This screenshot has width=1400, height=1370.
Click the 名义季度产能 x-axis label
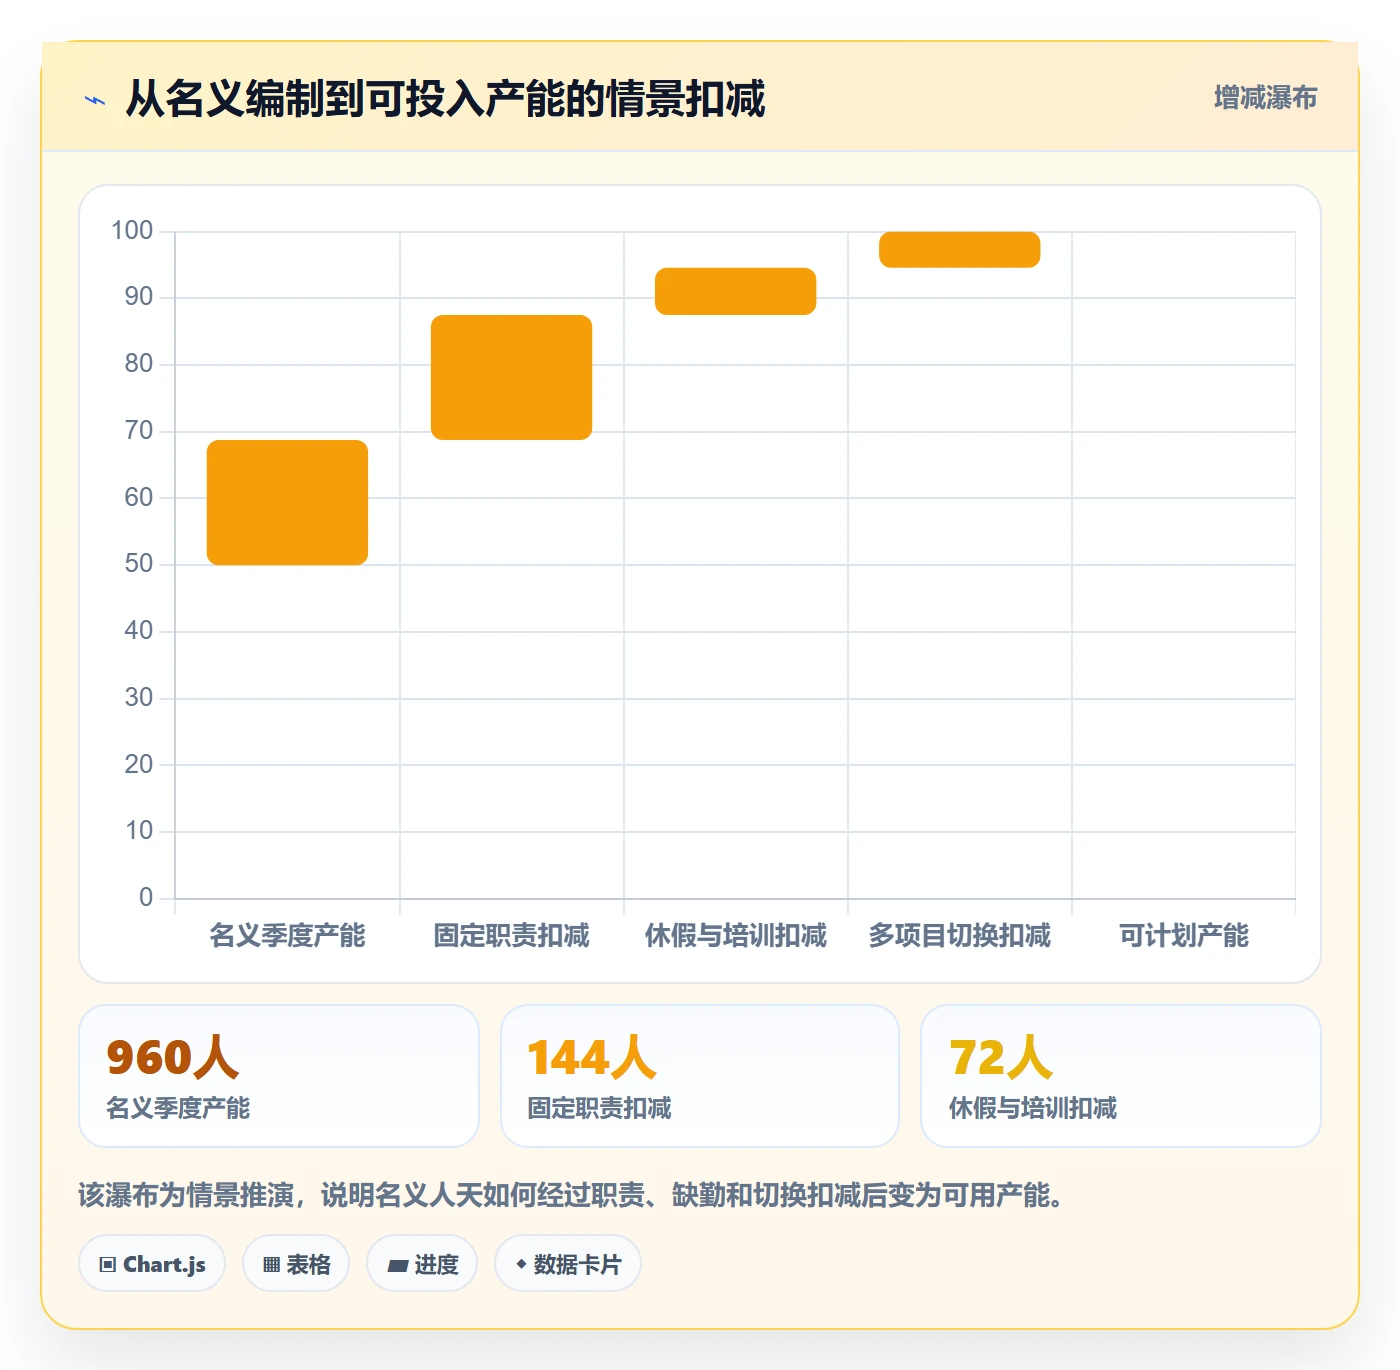tap(288, 936)
